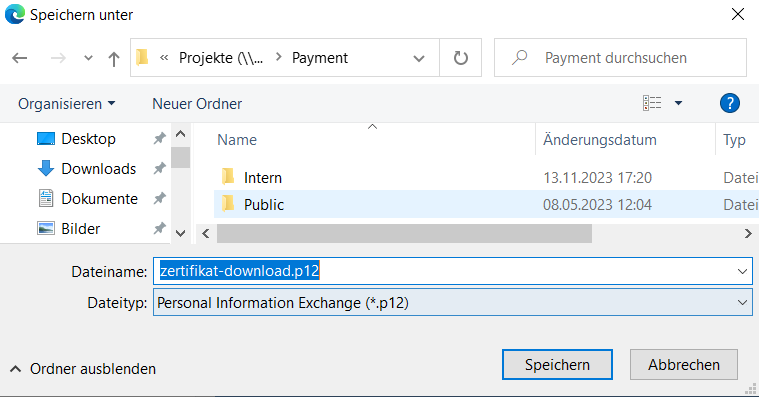Viewport: 759px width, 397px height.
Task: Click the search magnifier icon
Action: pyautogui.click(x=519, y=58)
